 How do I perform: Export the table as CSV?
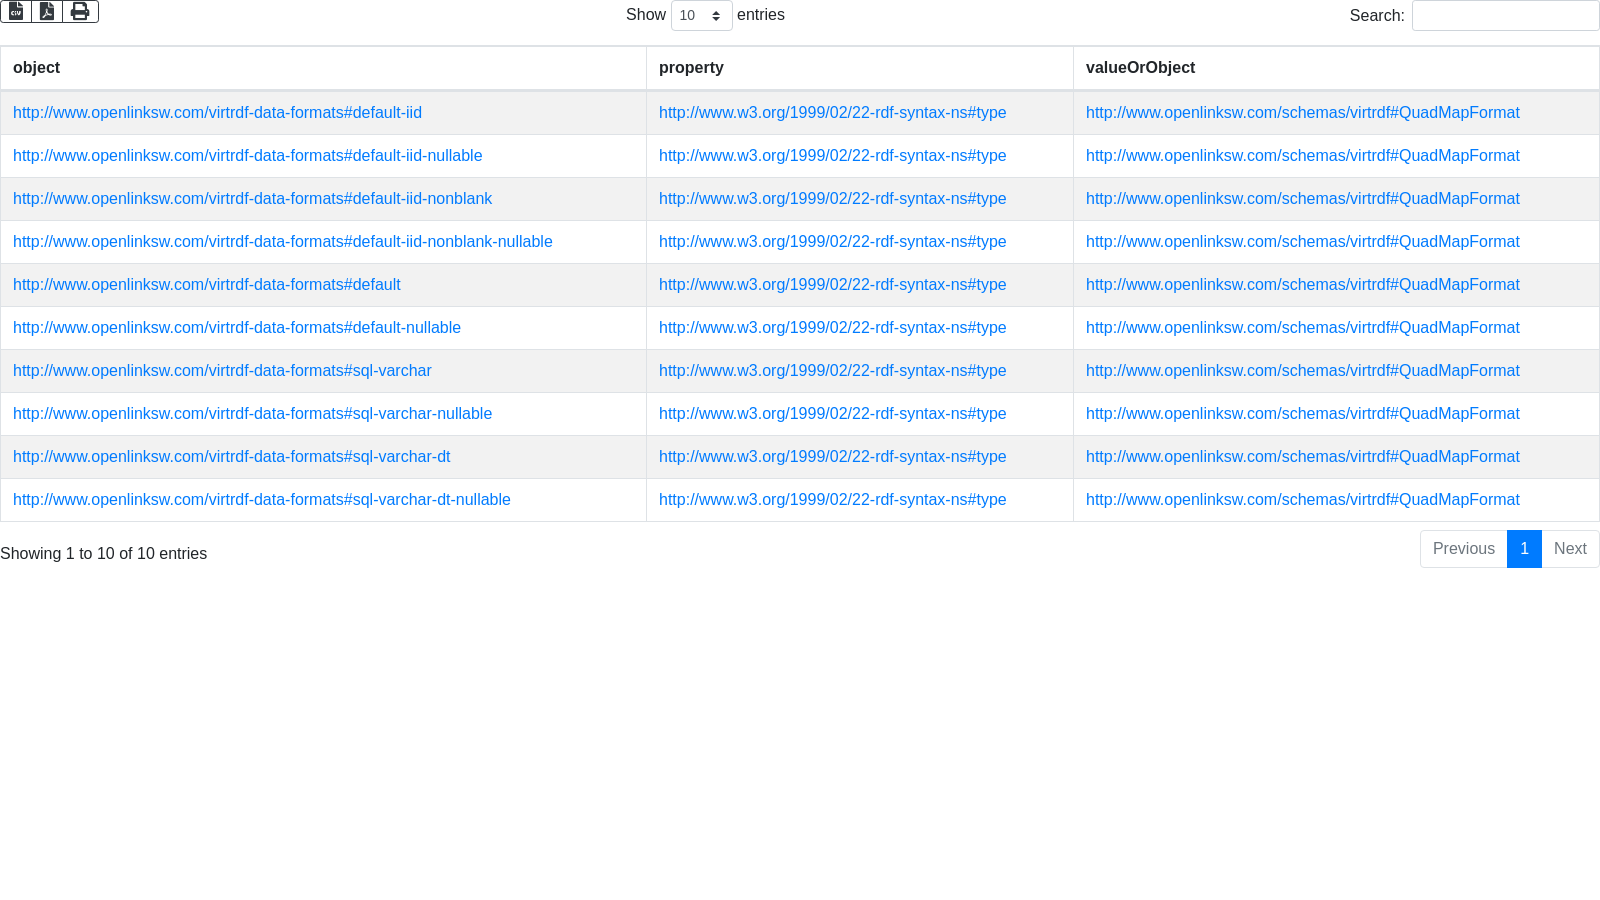click(x=16, y=11)
